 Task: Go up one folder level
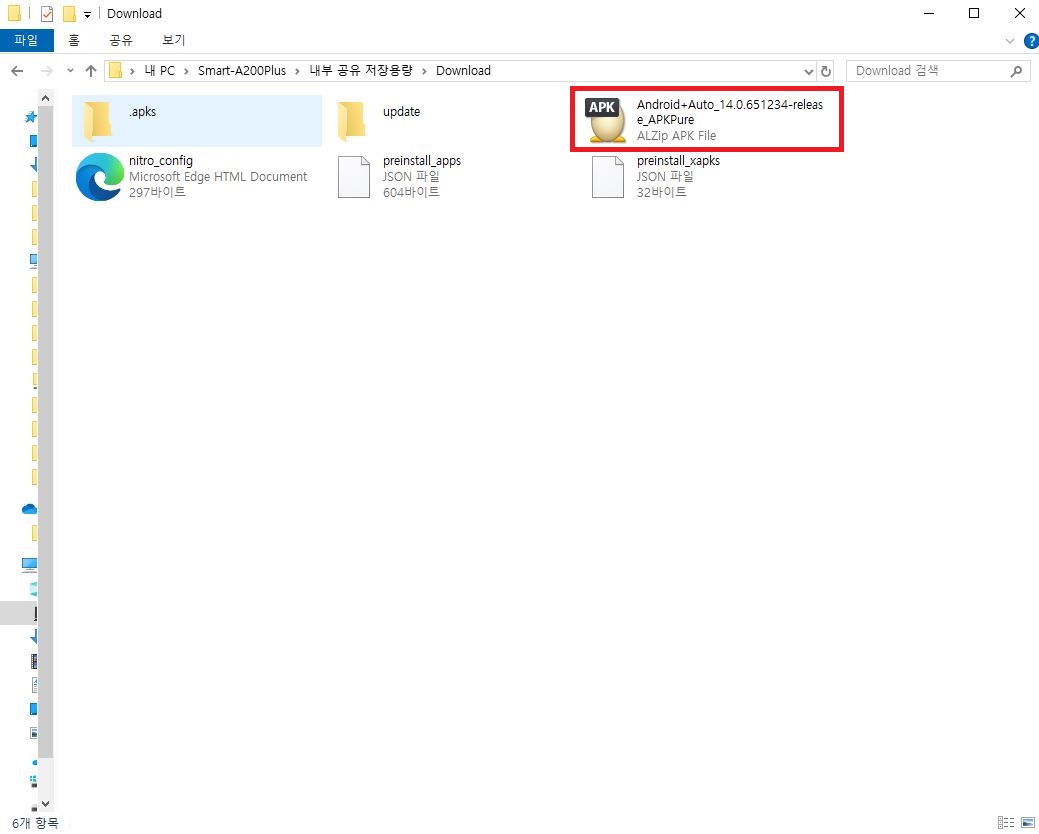(91, 71)
